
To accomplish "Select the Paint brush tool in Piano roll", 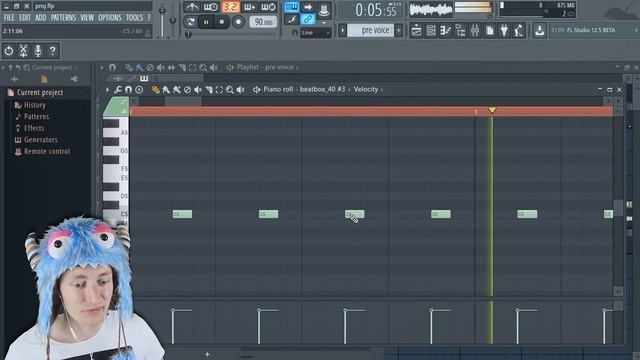I will click(x=166, y=90).
